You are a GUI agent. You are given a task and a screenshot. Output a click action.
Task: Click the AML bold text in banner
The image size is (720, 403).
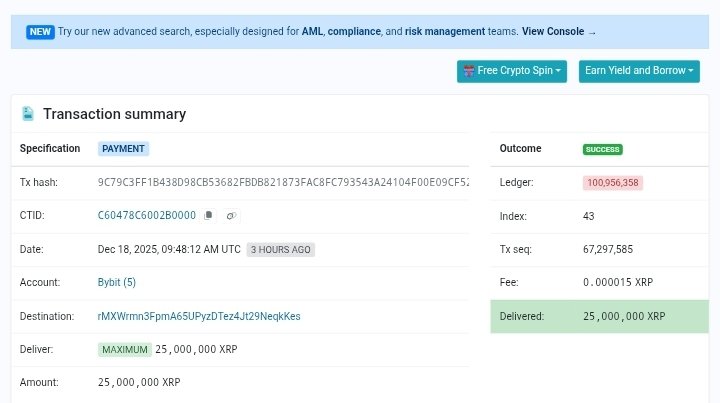(x=312, y=32)
